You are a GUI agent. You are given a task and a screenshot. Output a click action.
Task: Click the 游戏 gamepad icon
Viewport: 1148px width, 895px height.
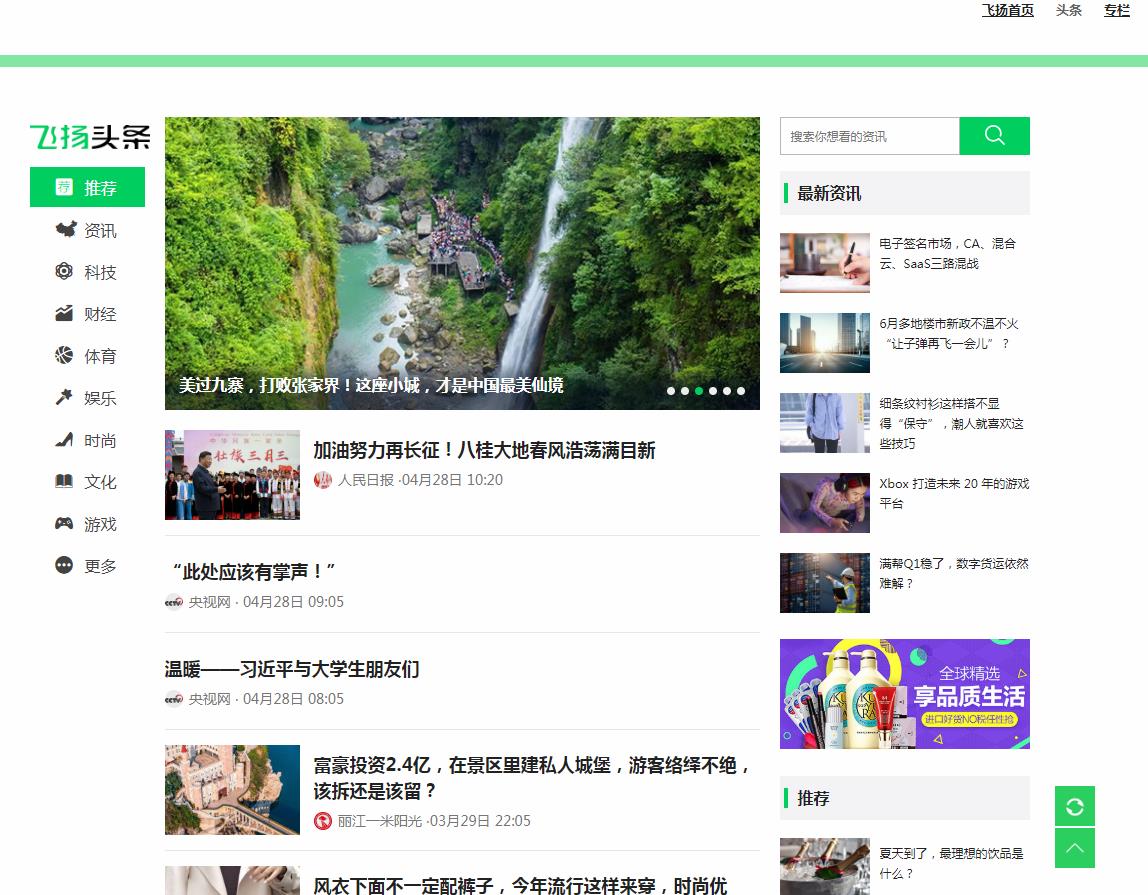tap(64, 523)
